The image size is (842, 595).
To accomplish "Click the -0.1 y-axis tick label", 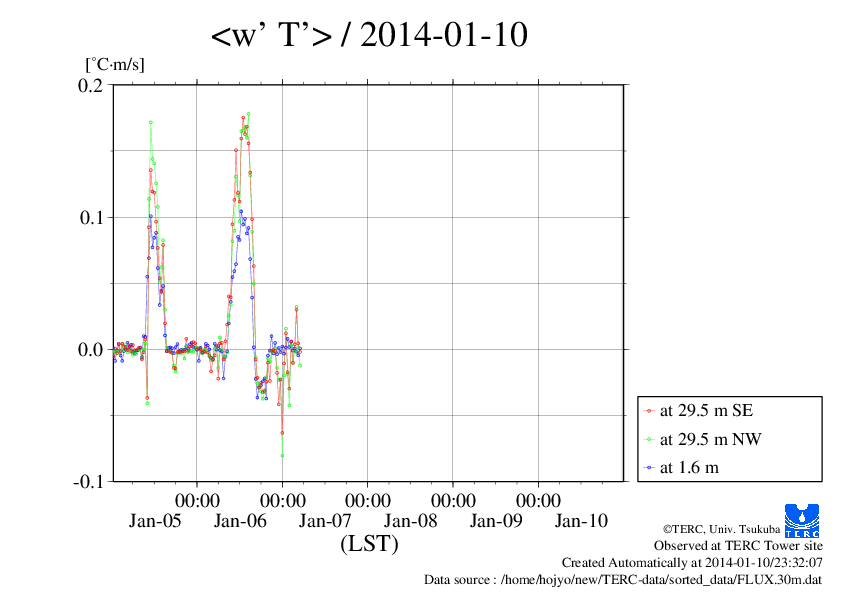I will click(x=88, y=481).
